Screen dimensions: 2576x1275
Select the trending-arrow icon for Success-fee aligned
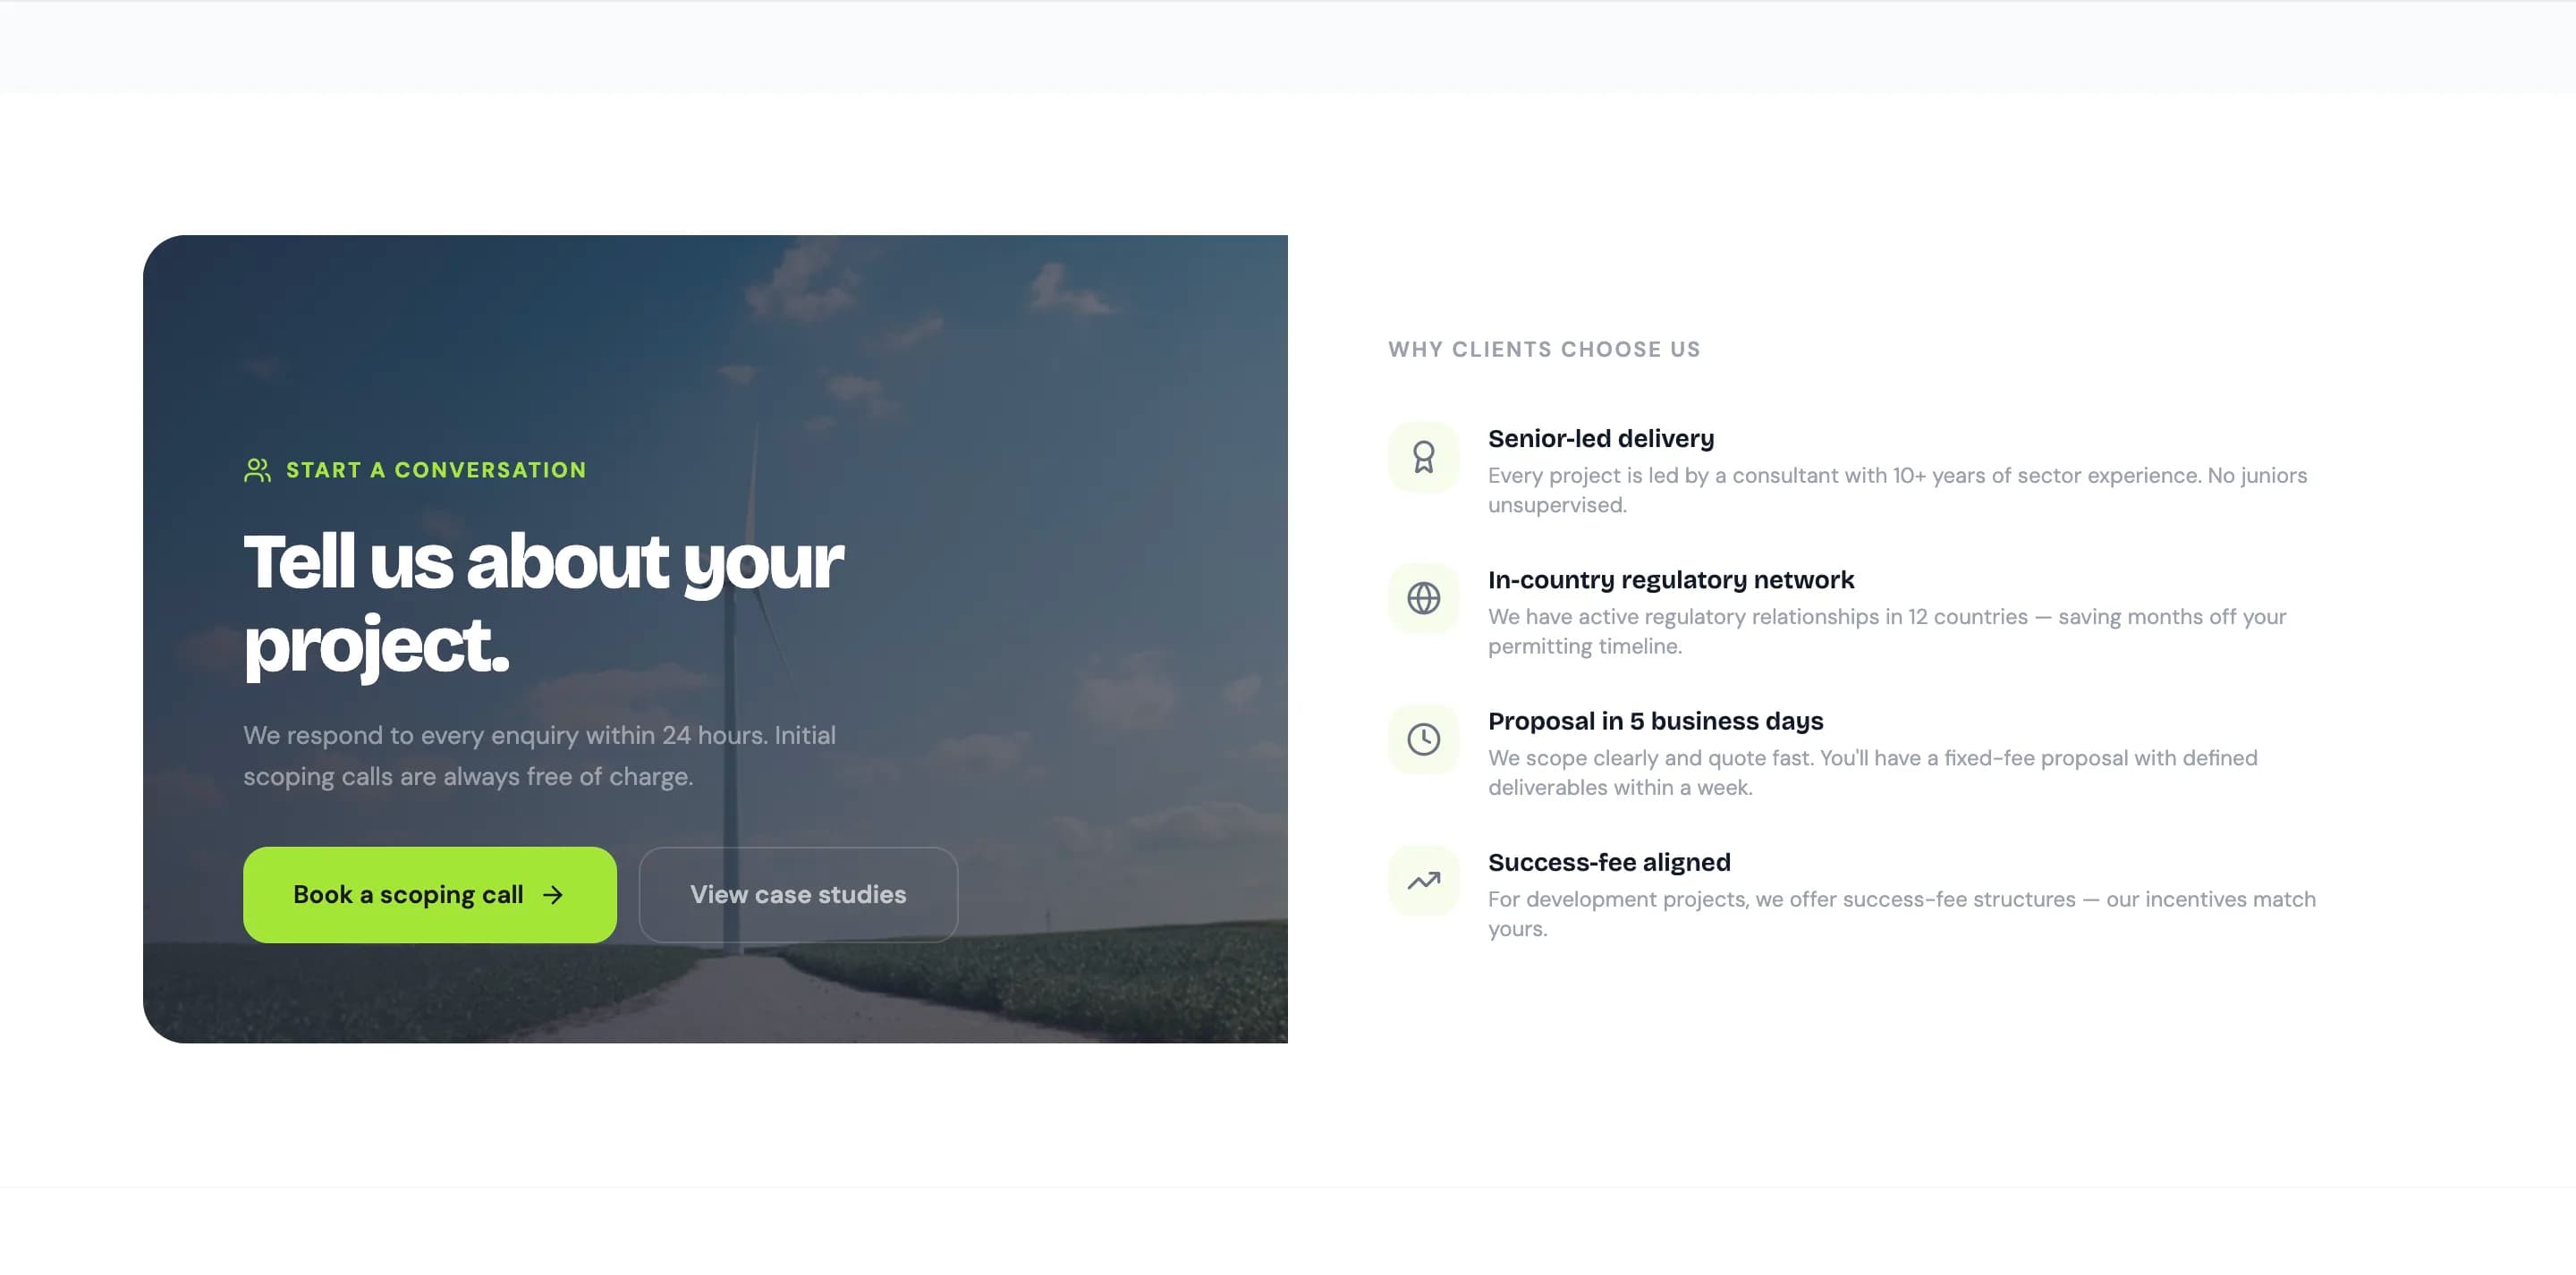click(1423, 881)
